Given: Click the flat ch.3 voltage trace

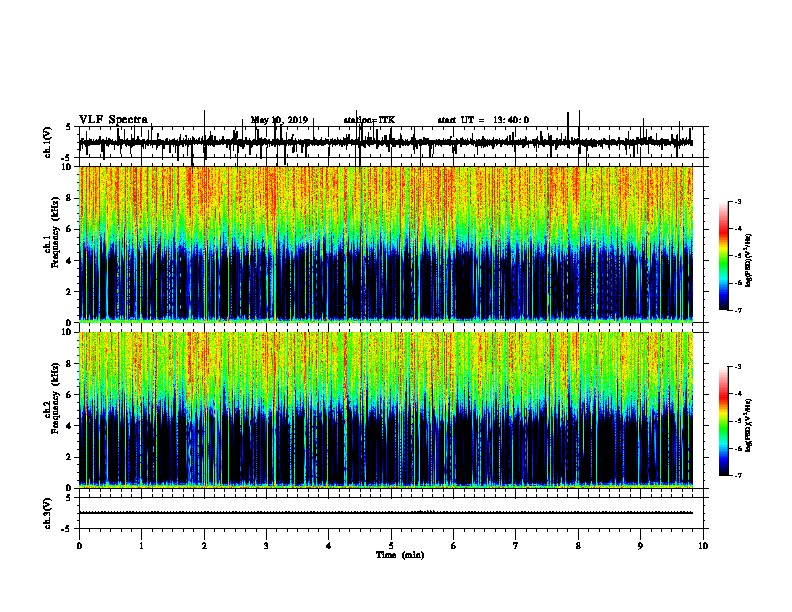Looking at the screenshot, I should [386, 513].
